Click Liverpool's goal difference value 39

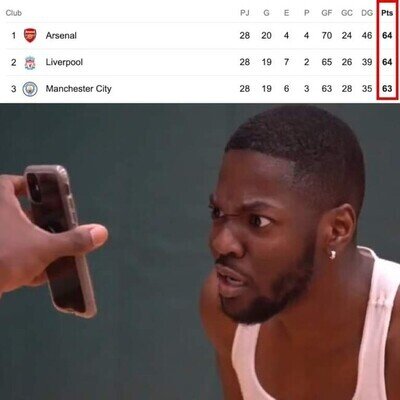pos(367,62)
